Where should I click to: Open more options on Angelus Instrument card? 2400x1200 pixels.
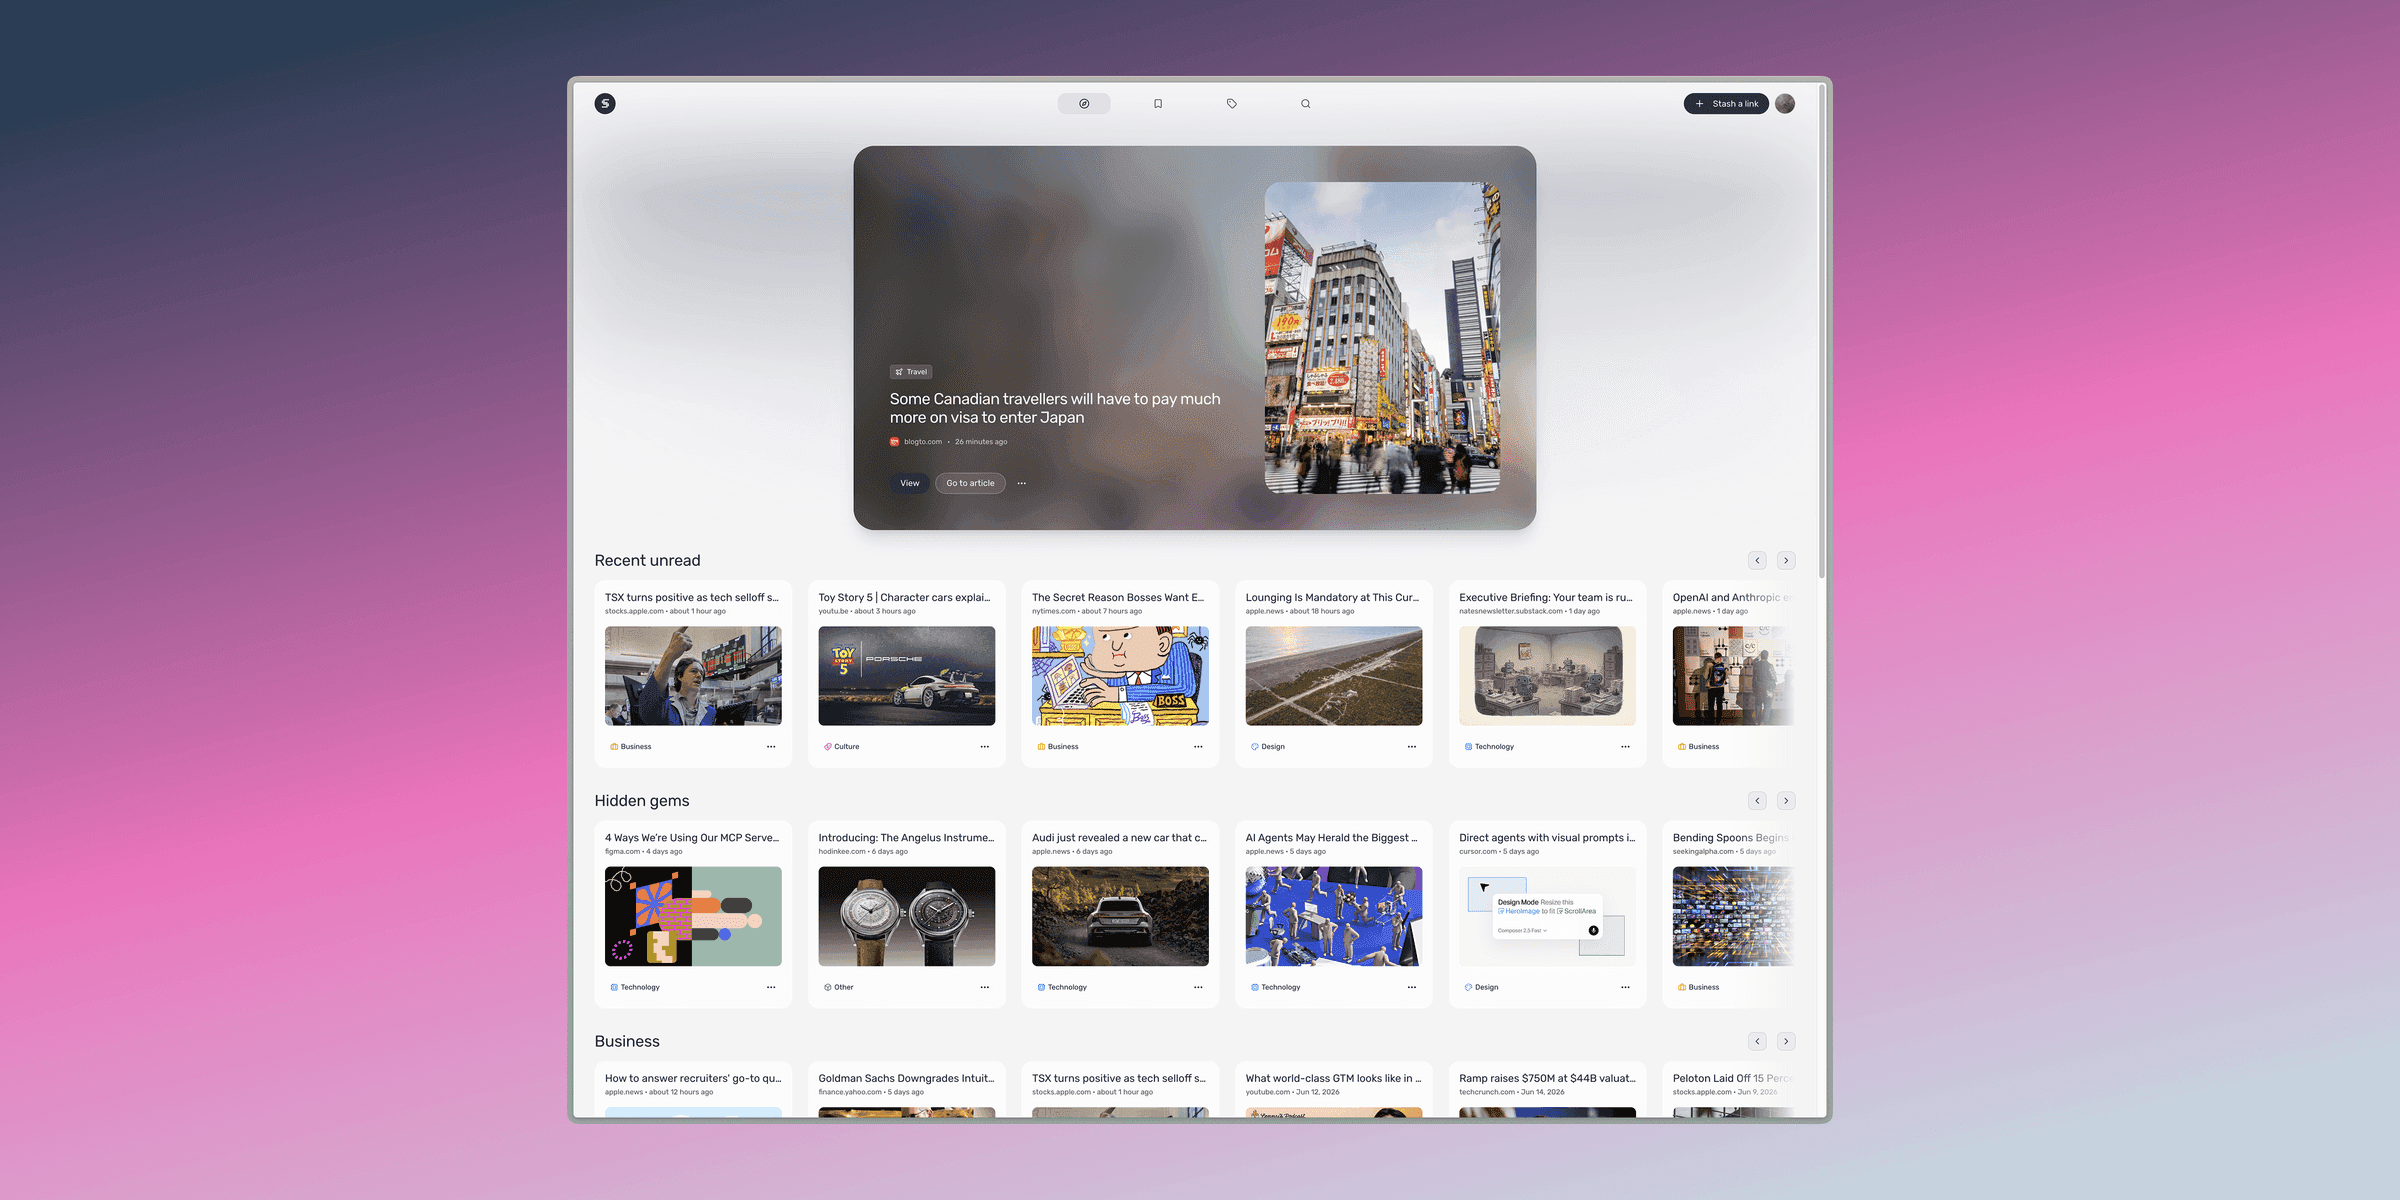[x=985, y=987]
